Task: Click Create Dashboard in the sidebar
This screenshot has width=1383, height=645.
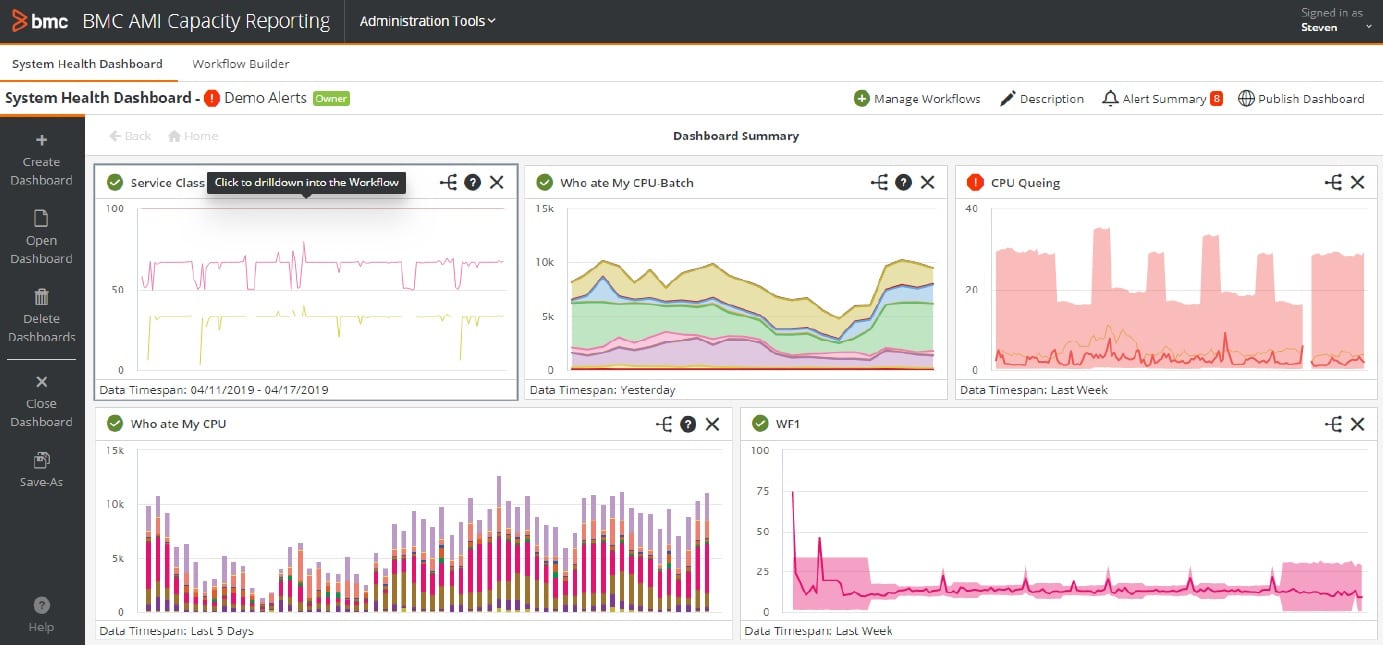Action: (x=42, y=160)
